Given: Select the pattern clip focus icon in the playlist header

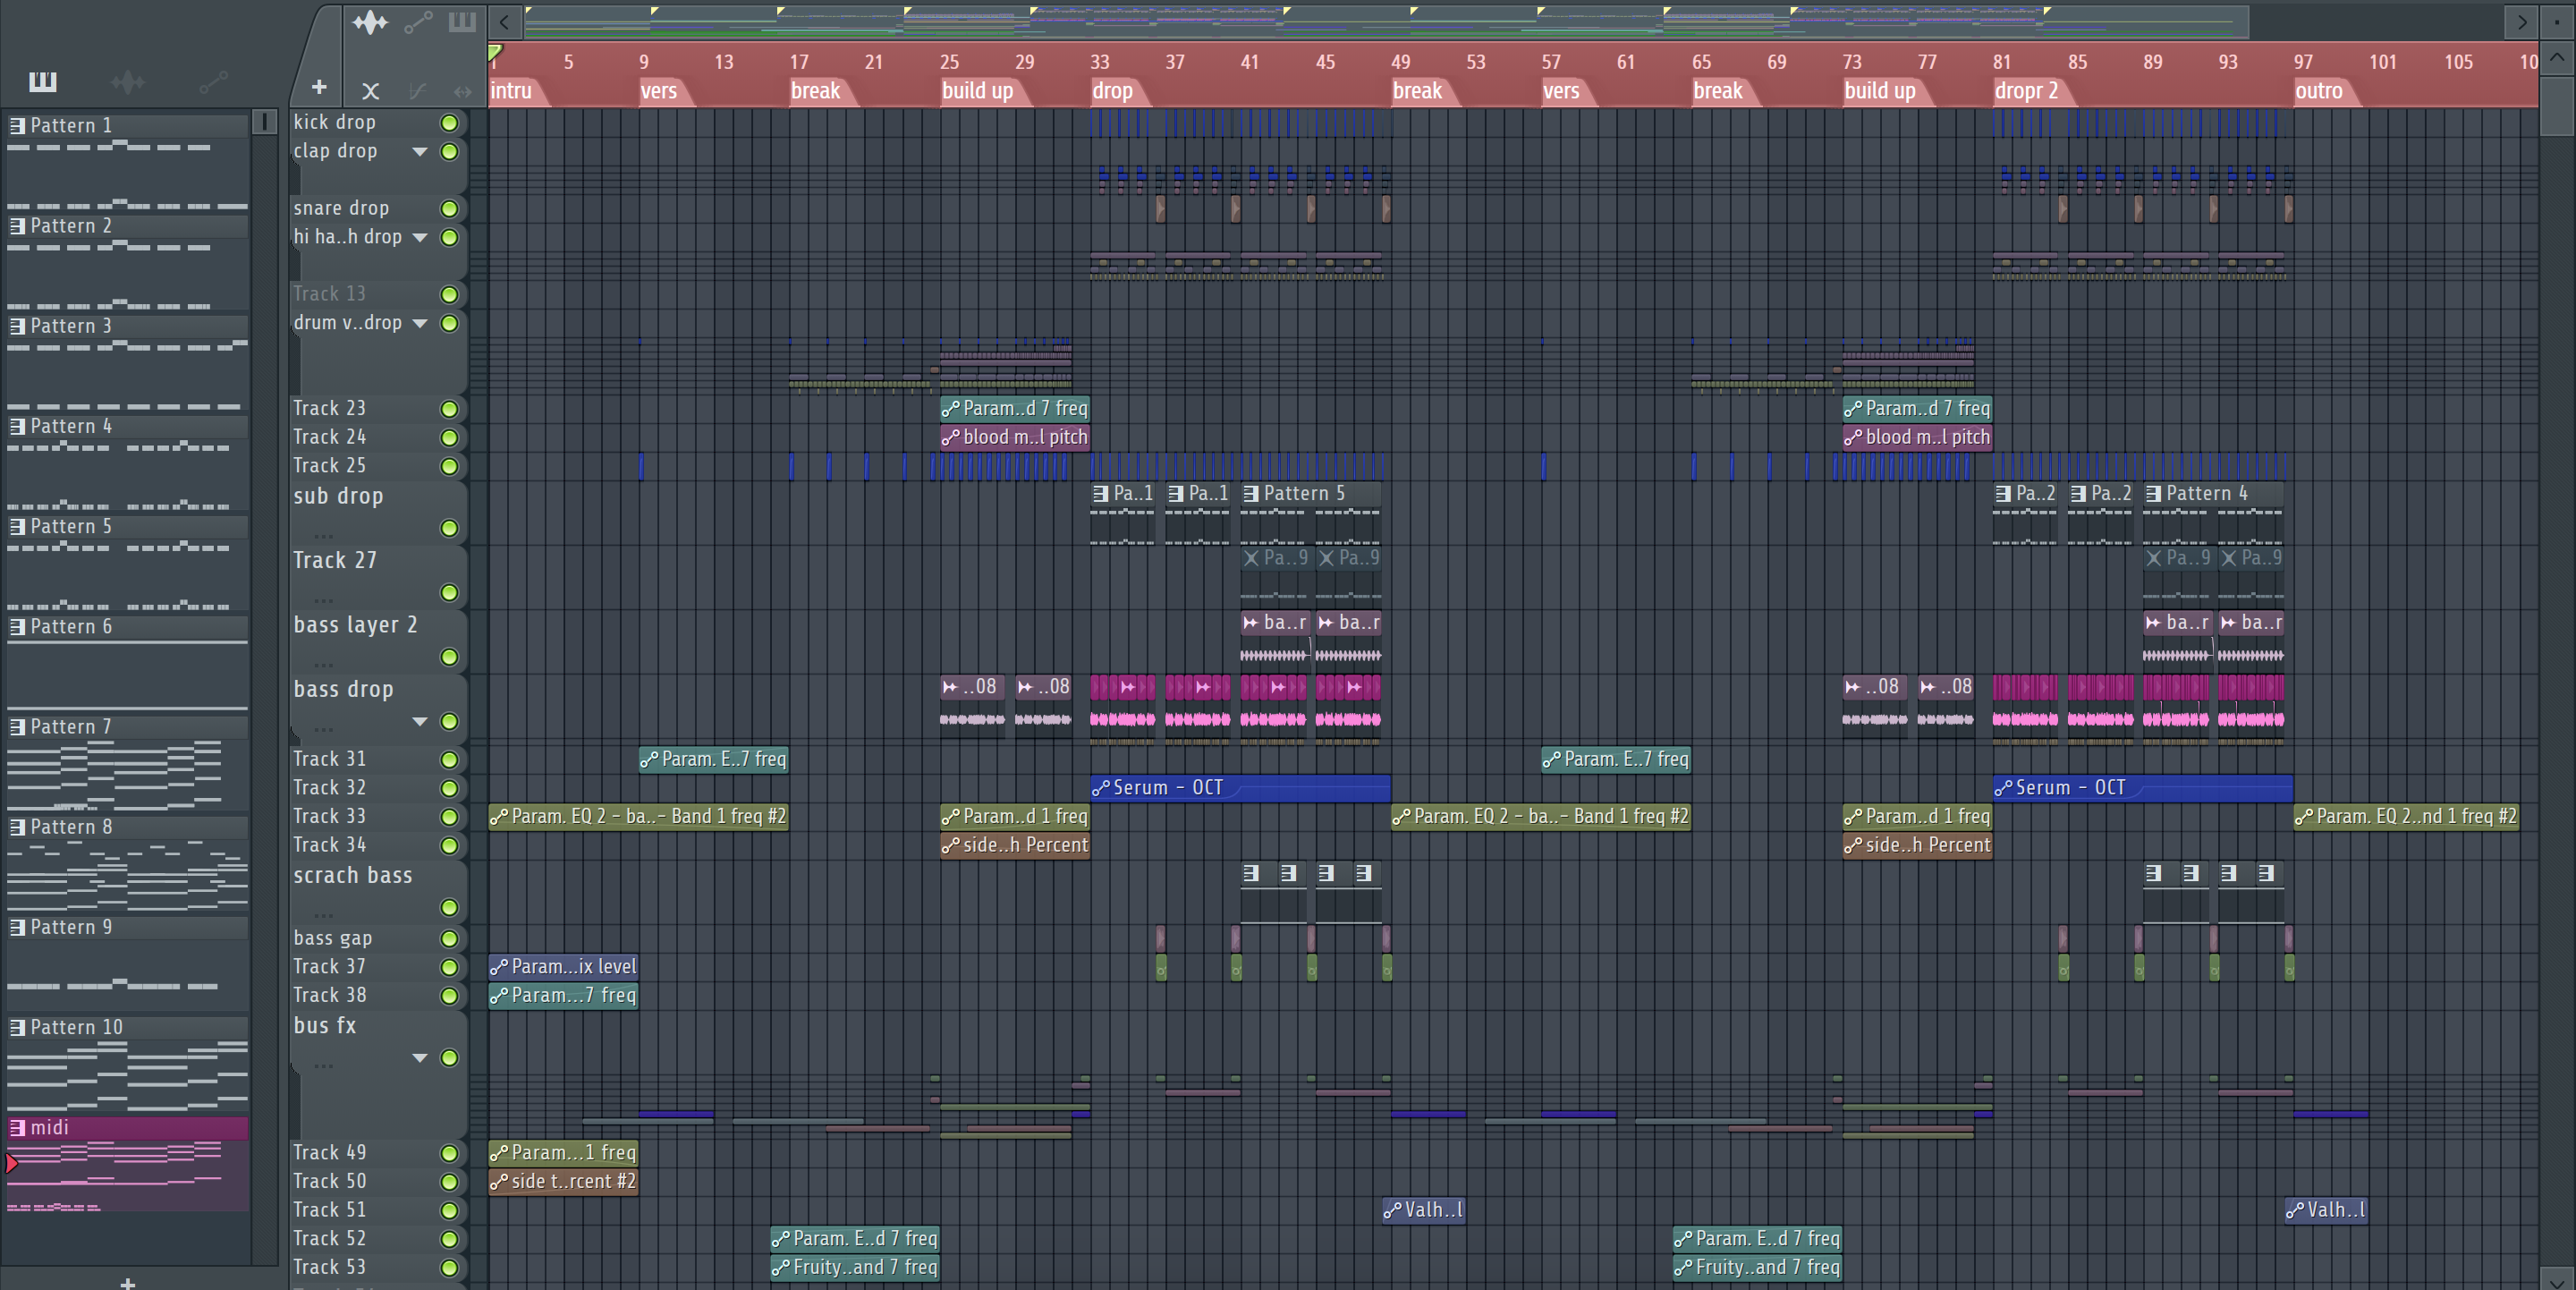Looking at the screenshot, I should pyautogui.click(x=462, y=22).
